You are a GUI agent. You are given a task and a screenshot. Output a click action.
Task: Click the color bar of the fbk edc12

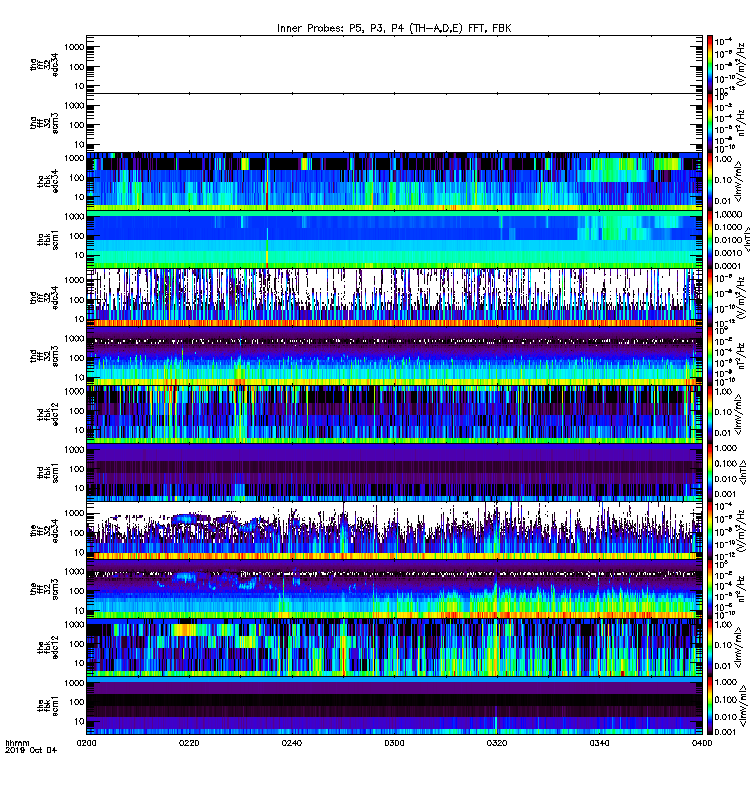tap(710, 648)
